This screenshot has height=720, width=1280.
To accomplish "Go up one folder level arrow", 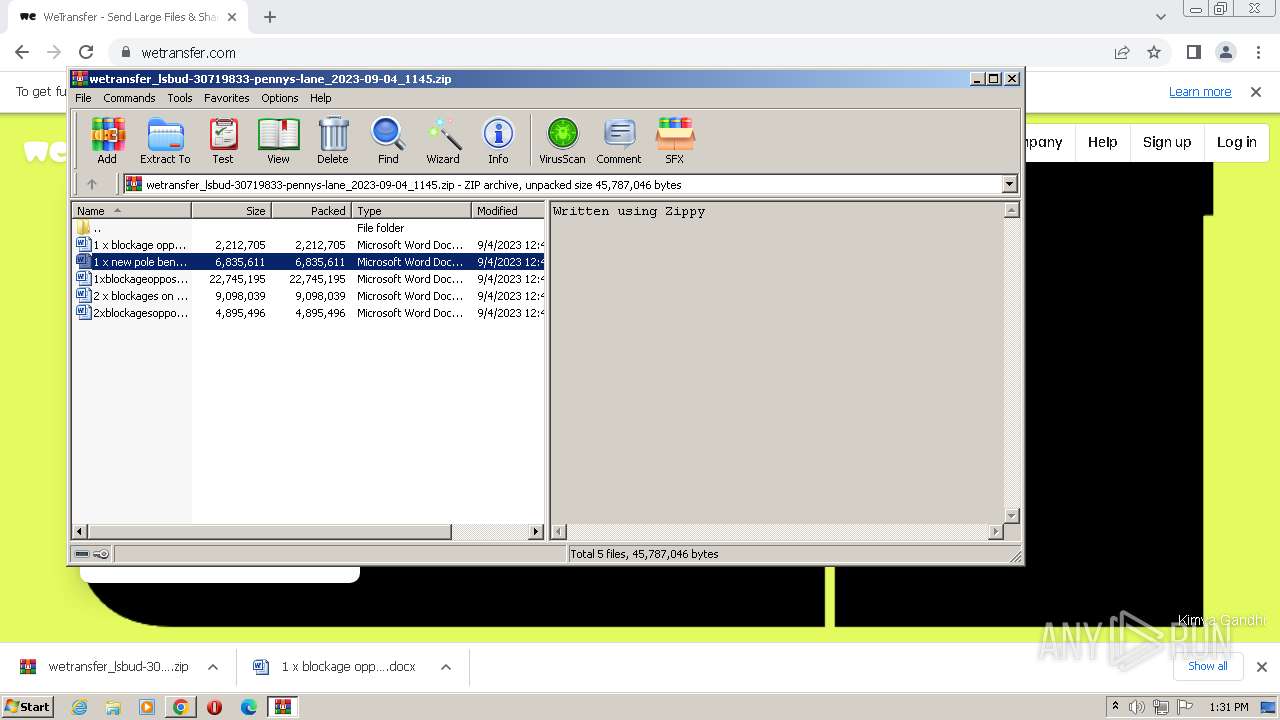I will (92, 184).
